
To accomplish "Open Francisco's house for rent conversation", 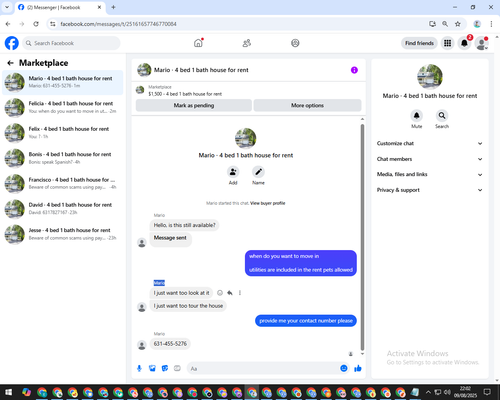I will [x=63, y=183].
